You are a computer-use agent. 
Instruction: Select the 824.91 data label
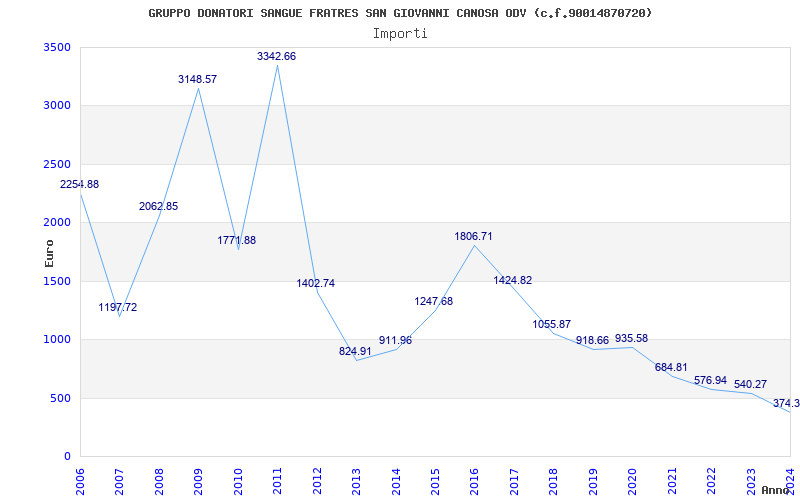[358, 352]
